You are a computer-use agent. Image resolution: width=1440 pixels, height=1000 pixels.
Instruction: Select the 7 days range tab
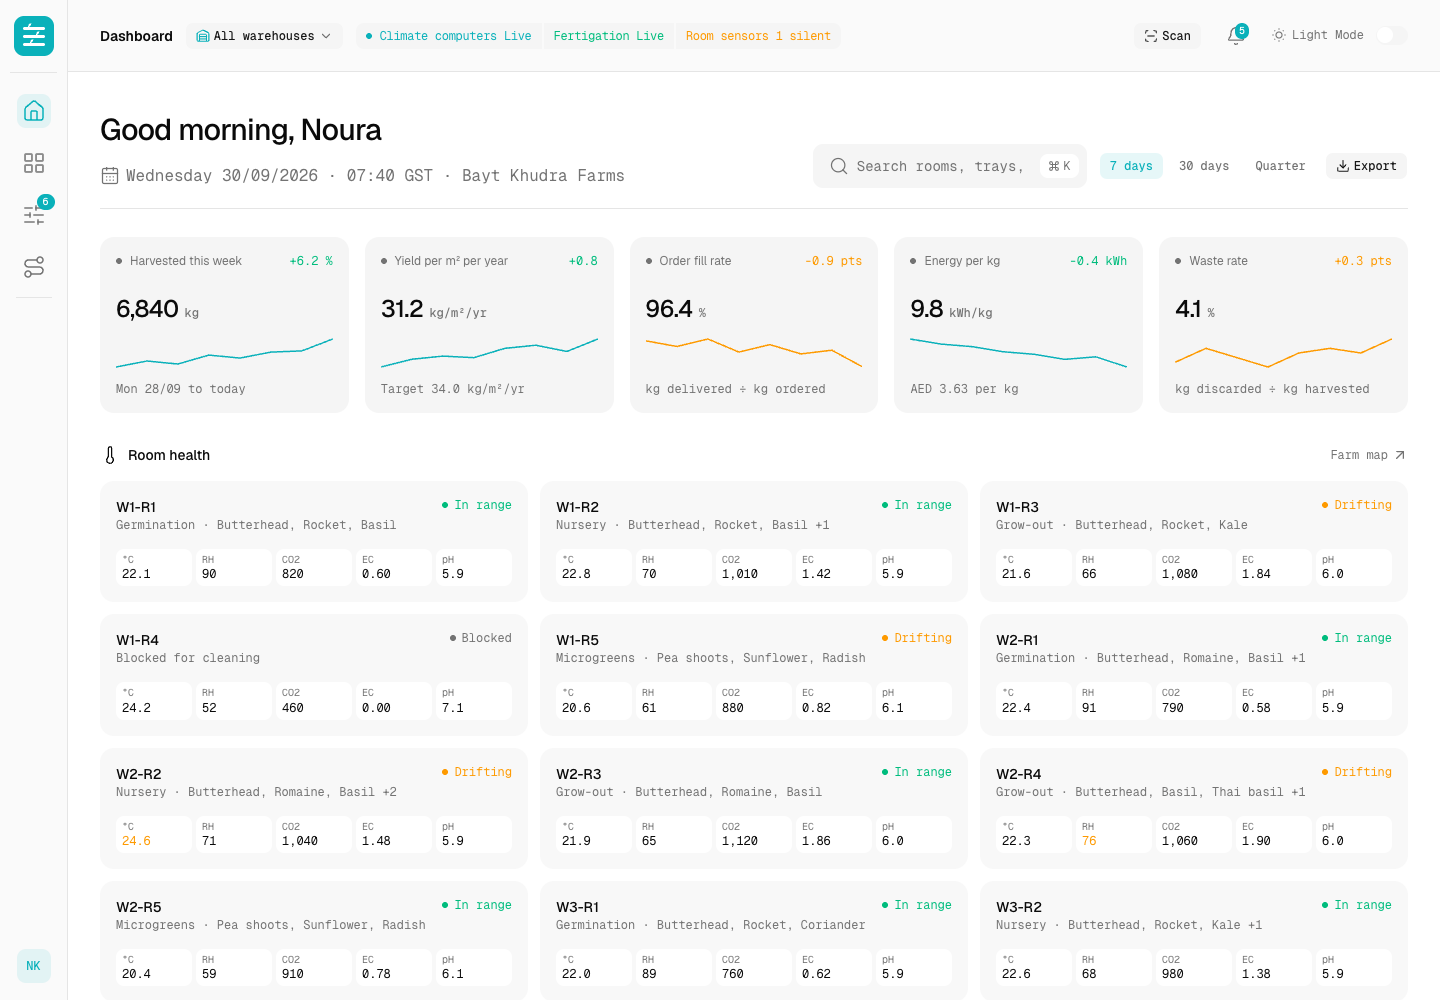[1131, 166]
